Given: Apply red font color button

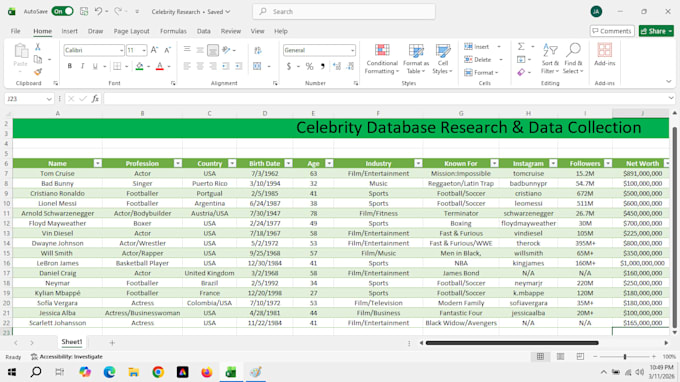Looking at the screenshot, I should click(x=160, y=66).
